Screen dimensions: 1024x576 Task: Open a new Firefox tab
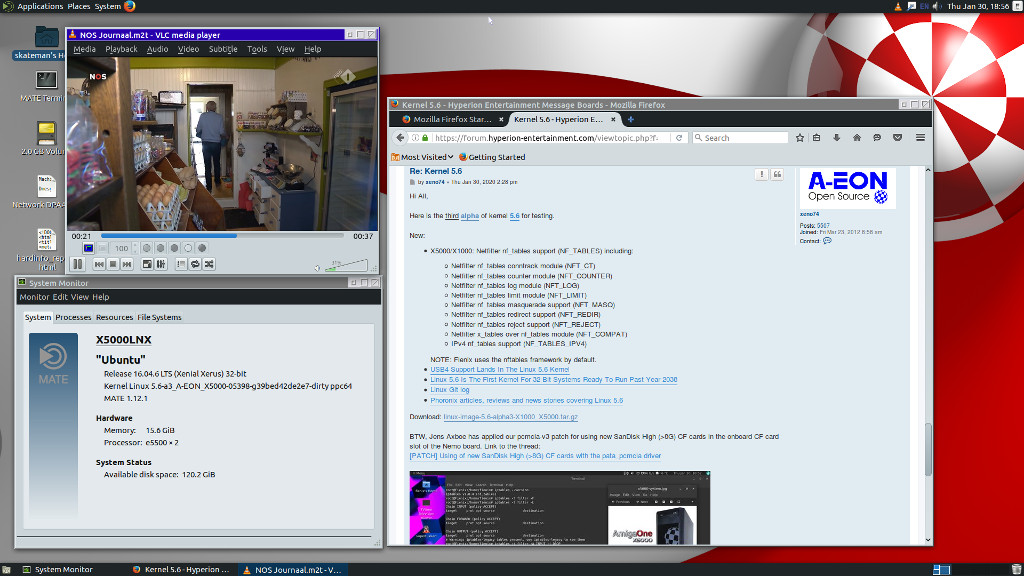coord(631,120)
